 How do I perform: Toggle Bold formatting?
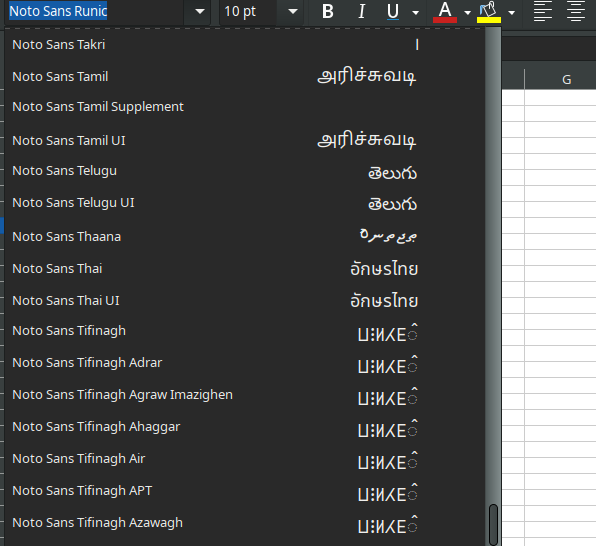328,11
